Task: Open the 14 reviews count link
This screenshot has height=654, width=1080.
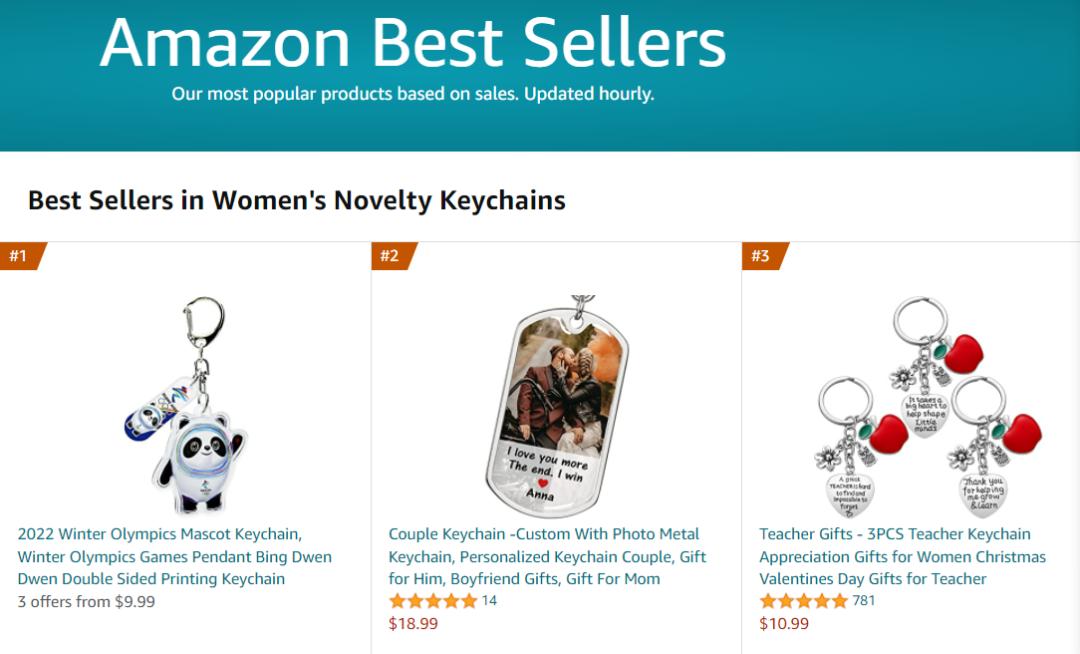Action: click(489, 601)
